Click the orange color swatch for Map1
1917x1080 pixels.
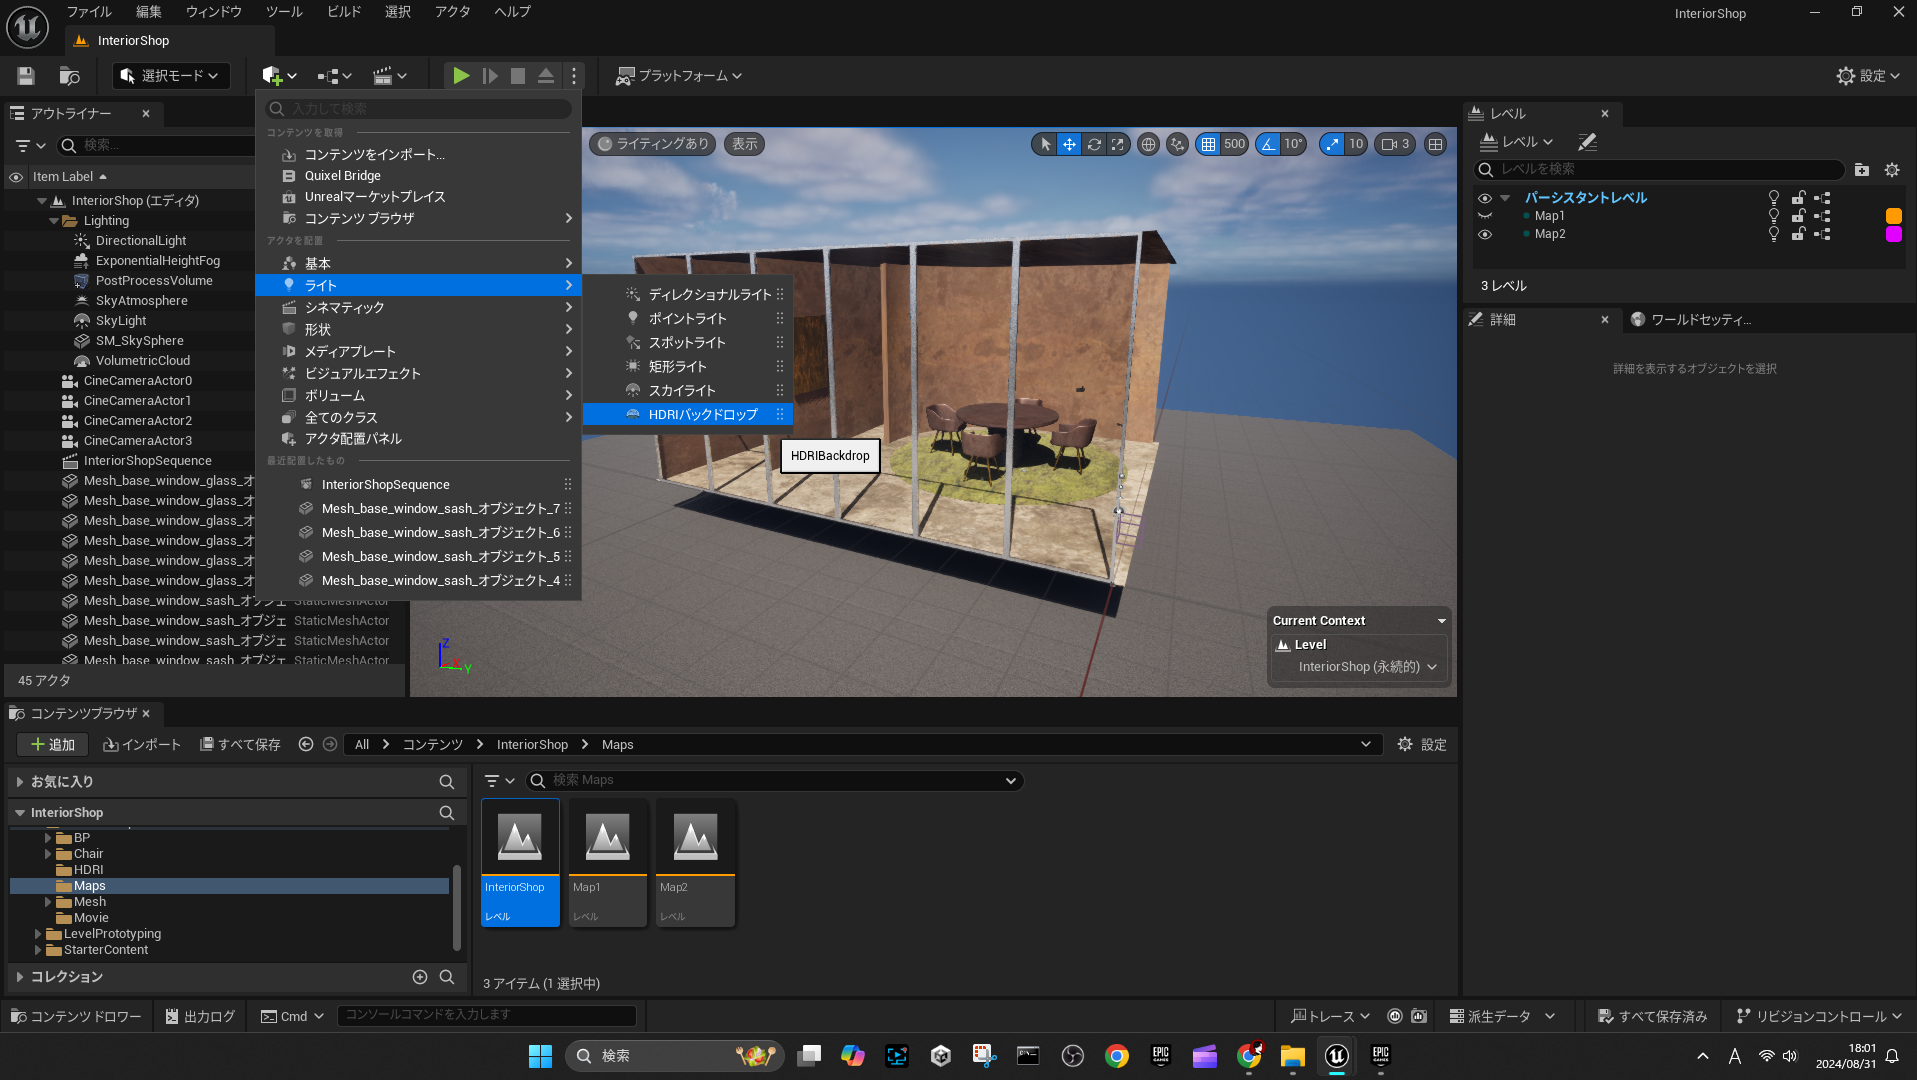1893,216
